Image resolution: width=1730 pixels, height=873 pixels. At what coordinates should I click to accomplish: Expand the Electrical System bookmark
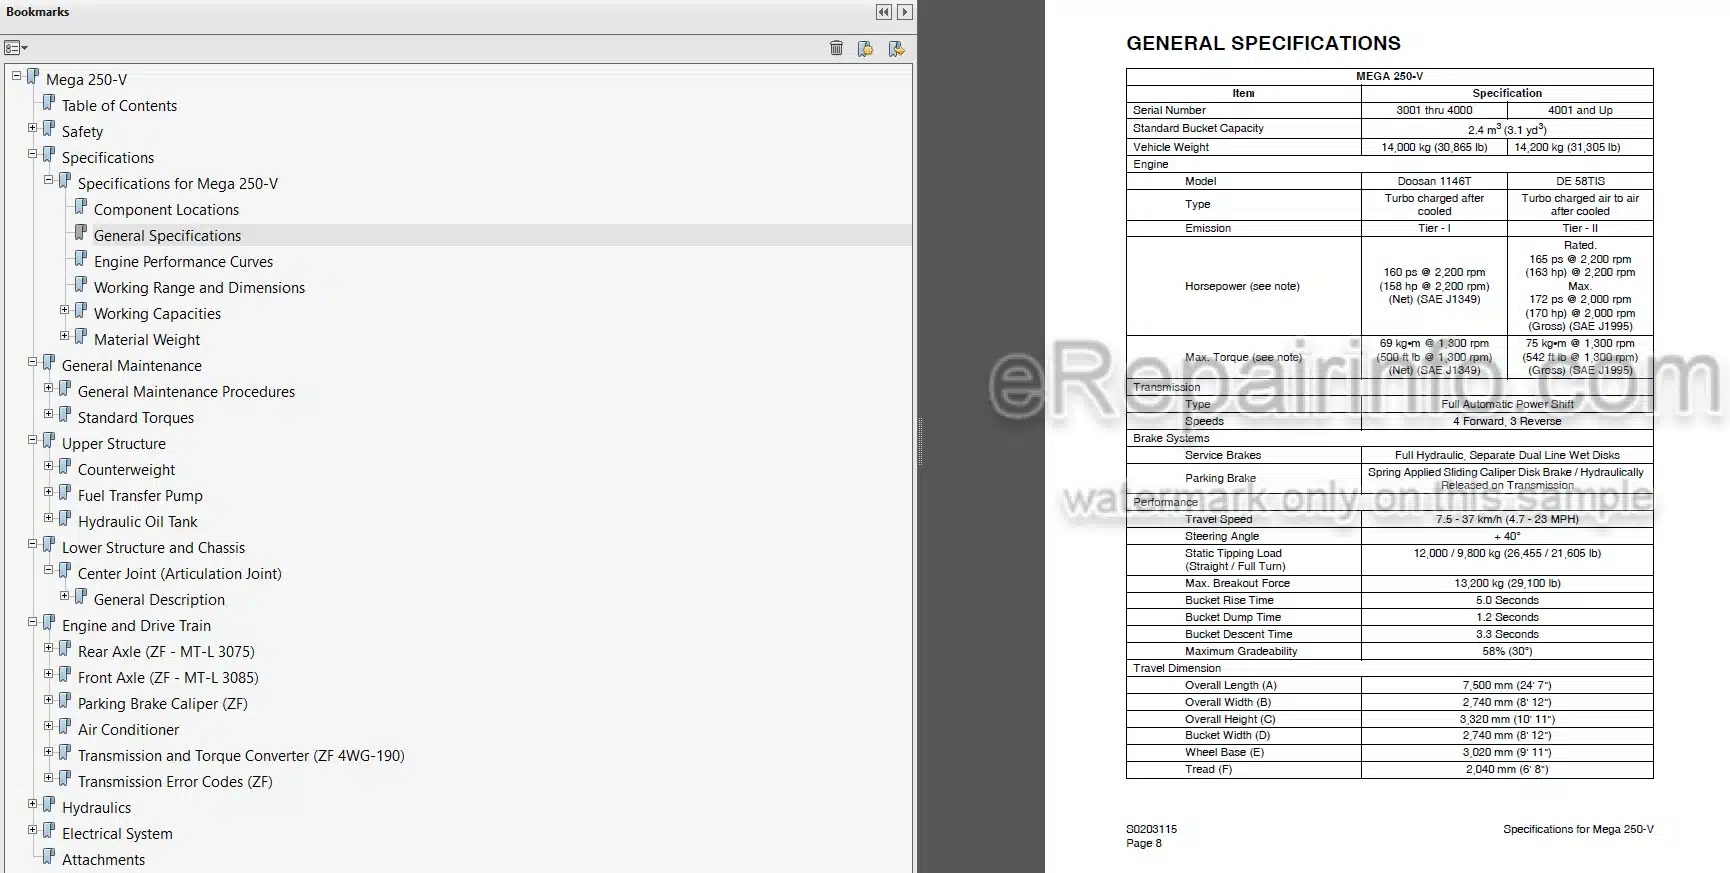(x=32, y=830)
